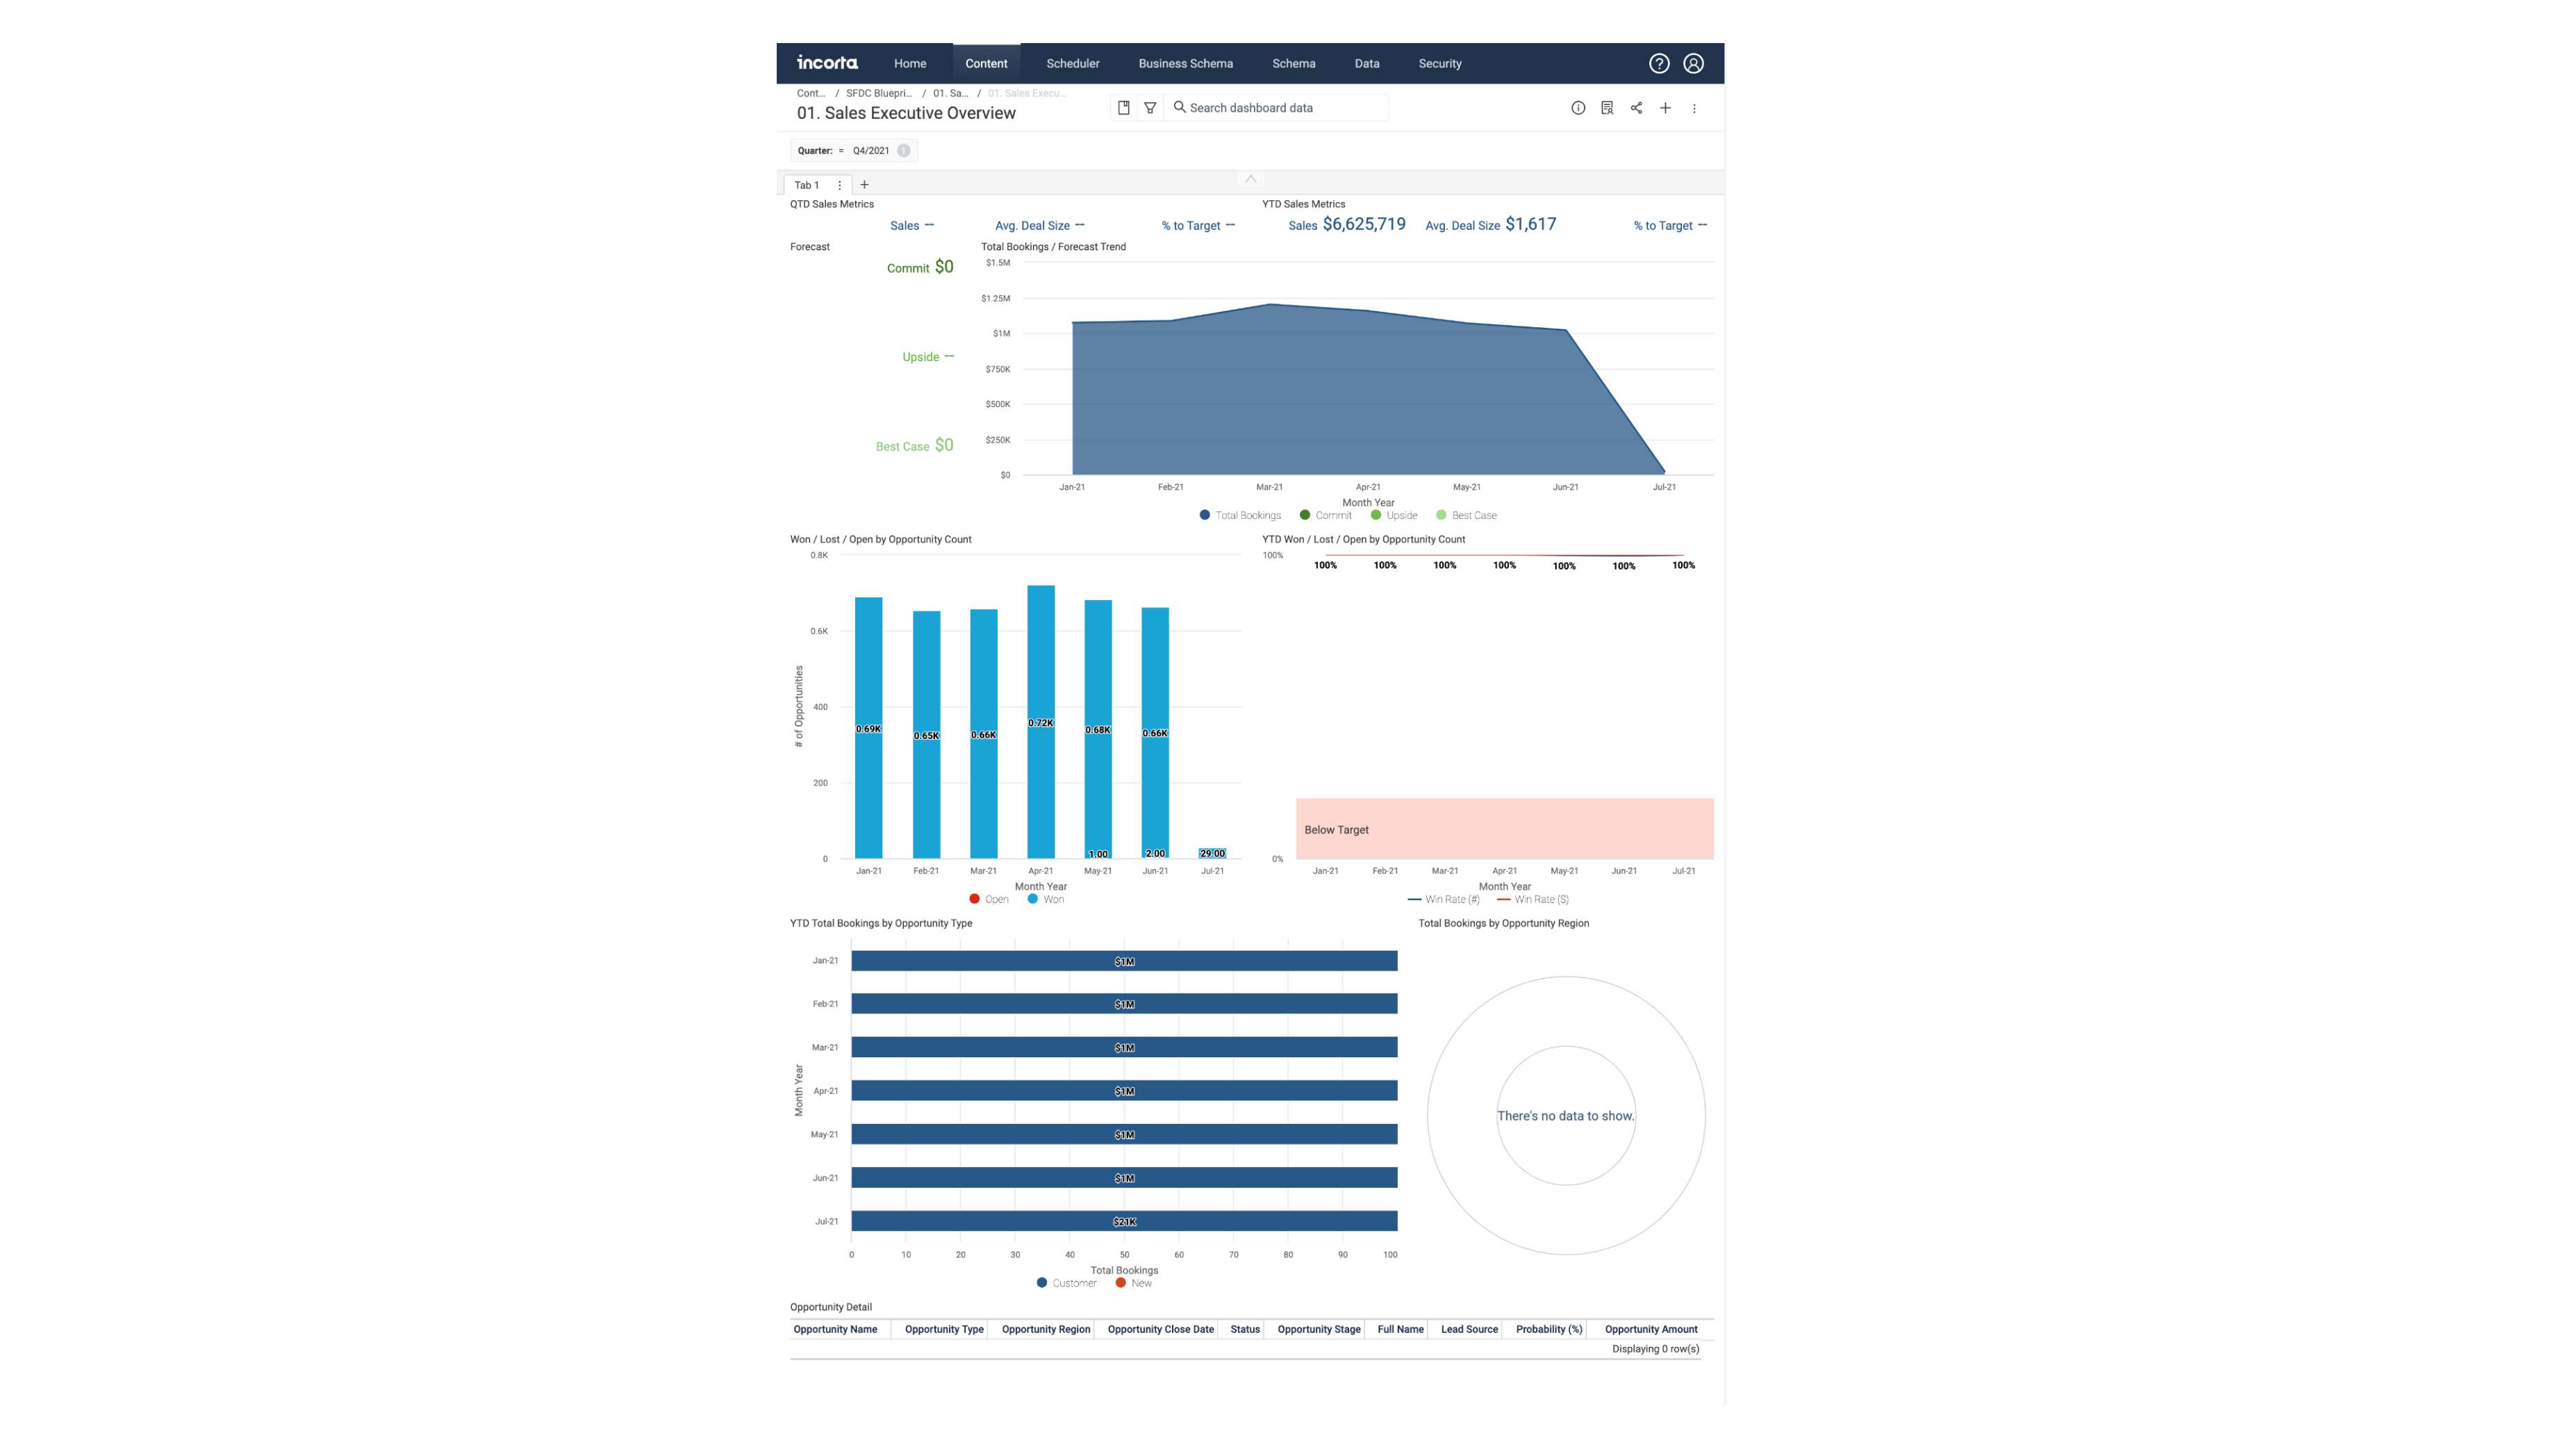
Task: Click the Commit legend color dot
Action: pos(1304,515)
